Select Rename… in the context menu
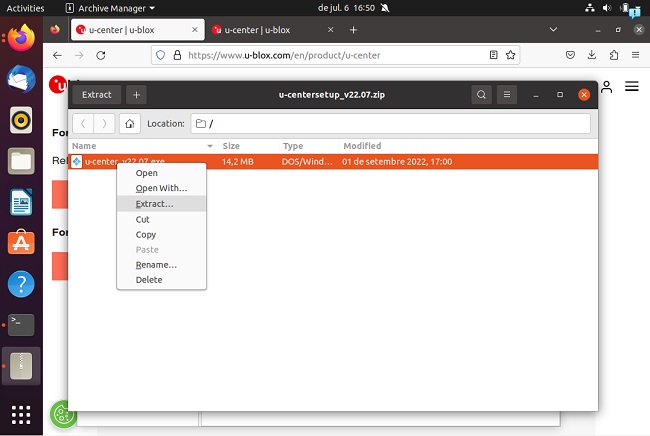The width and height of the screenshot is (650, 436). pos(156,265)
